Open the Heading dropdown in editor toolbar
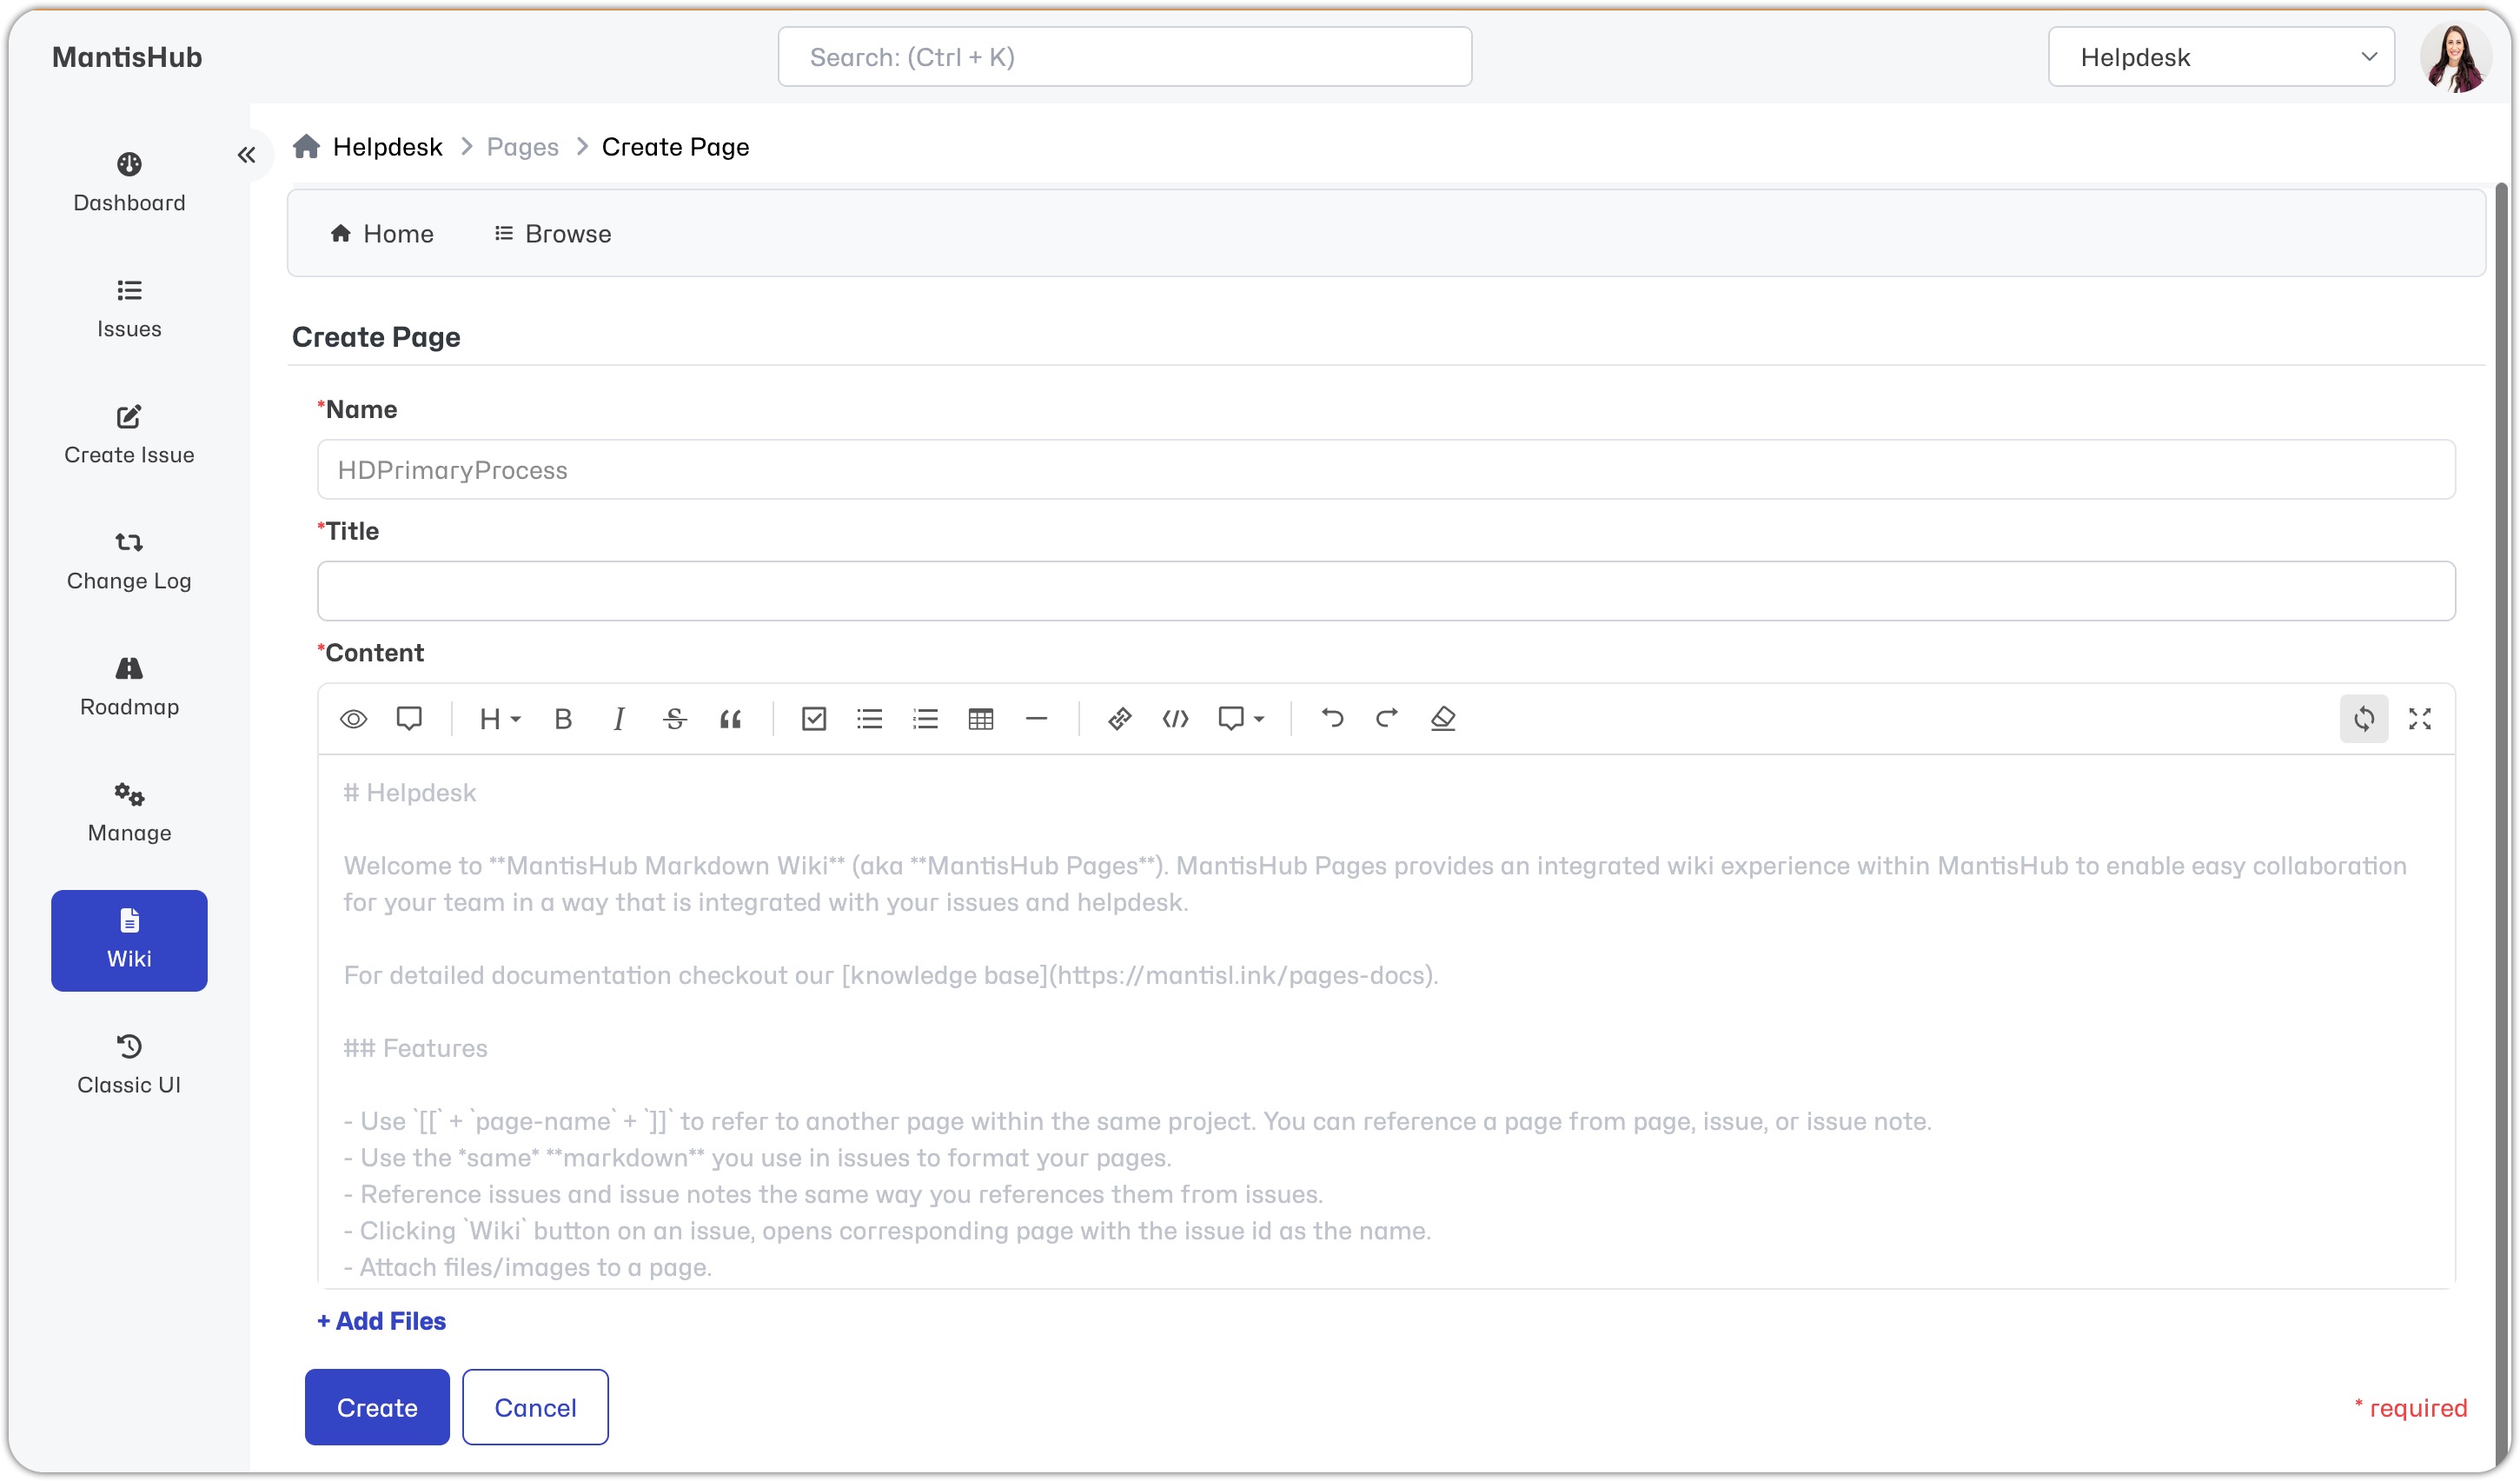 tap(500, 719)
